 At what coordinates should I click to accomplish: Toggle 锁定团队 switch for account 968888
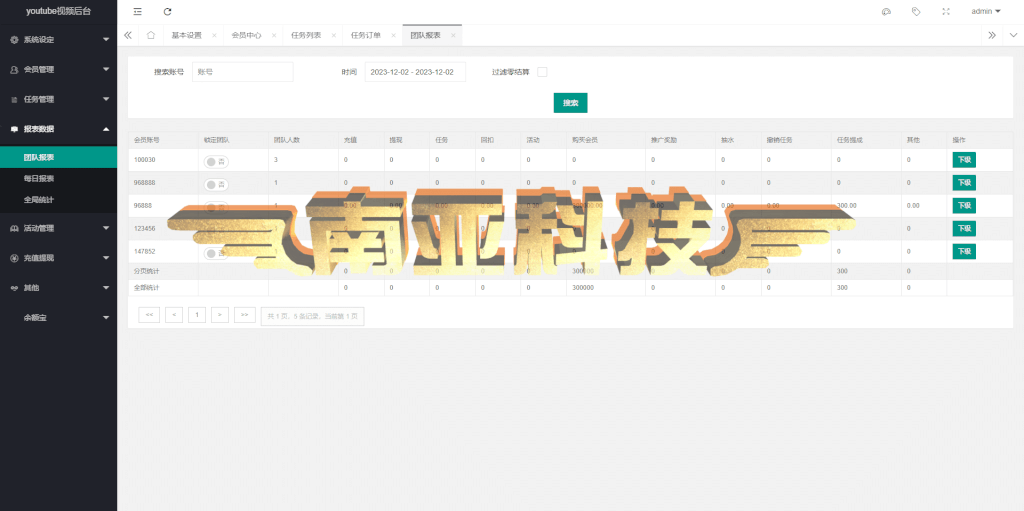click(216, 184)
